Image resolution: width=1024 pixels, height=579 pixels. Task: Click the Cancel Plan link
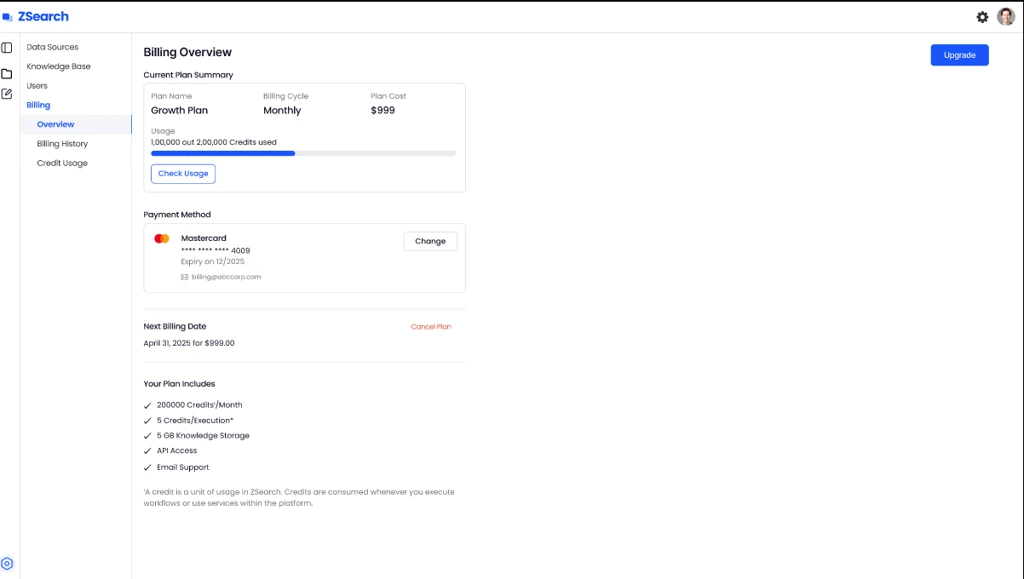431,327
